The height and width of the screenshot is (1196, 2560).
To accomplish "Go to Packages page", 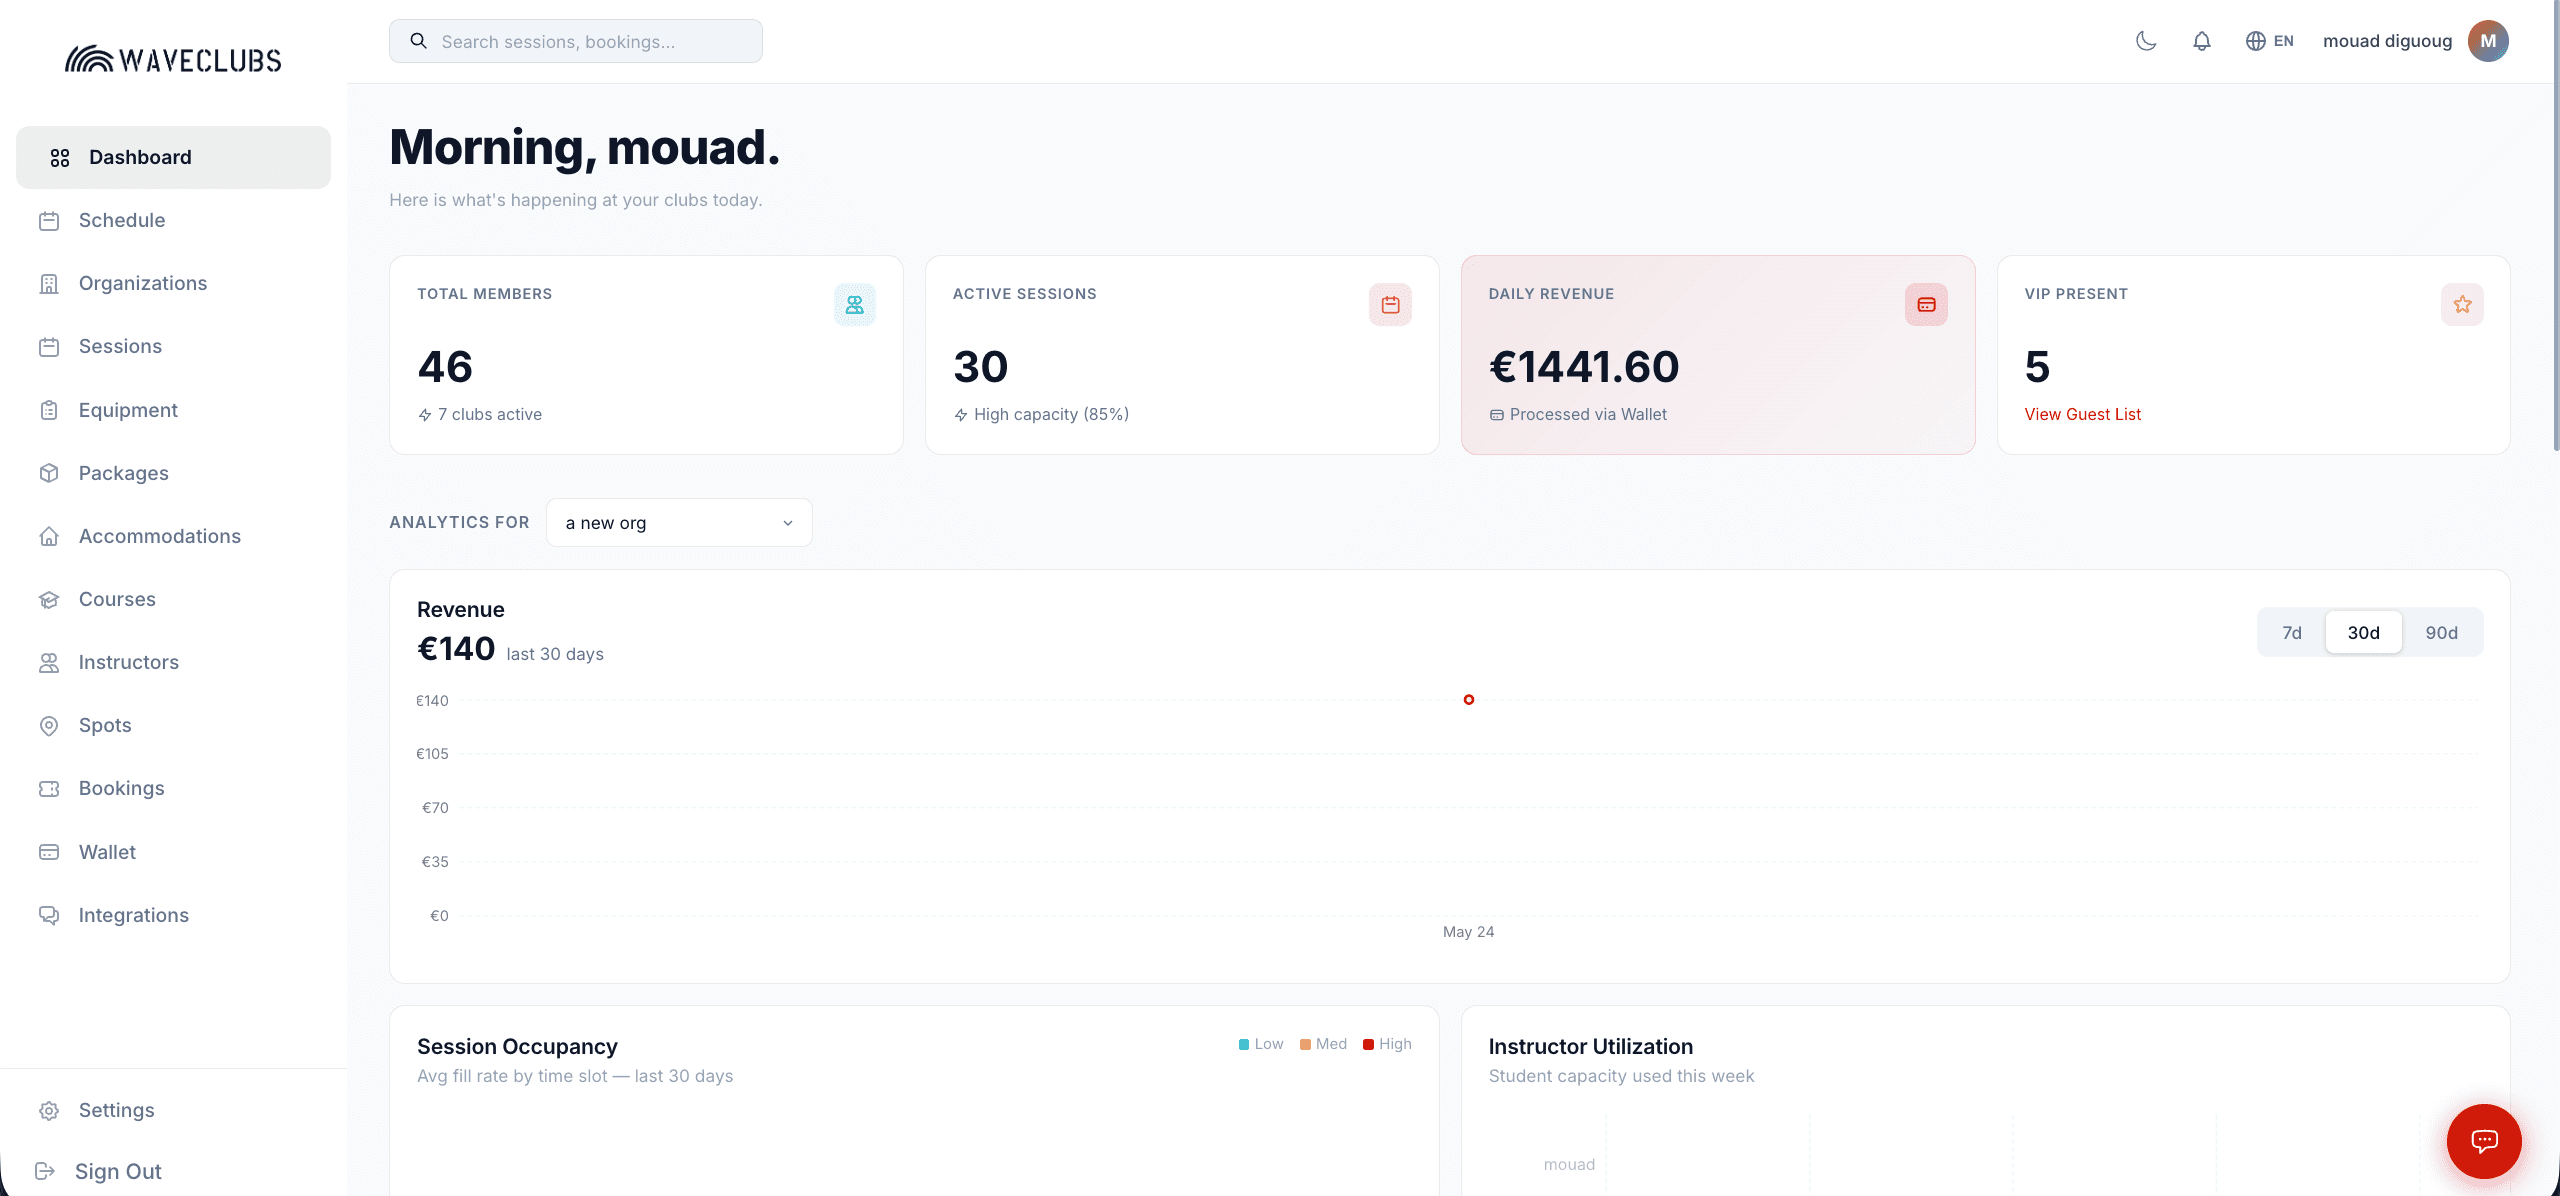I will [173, 473].
